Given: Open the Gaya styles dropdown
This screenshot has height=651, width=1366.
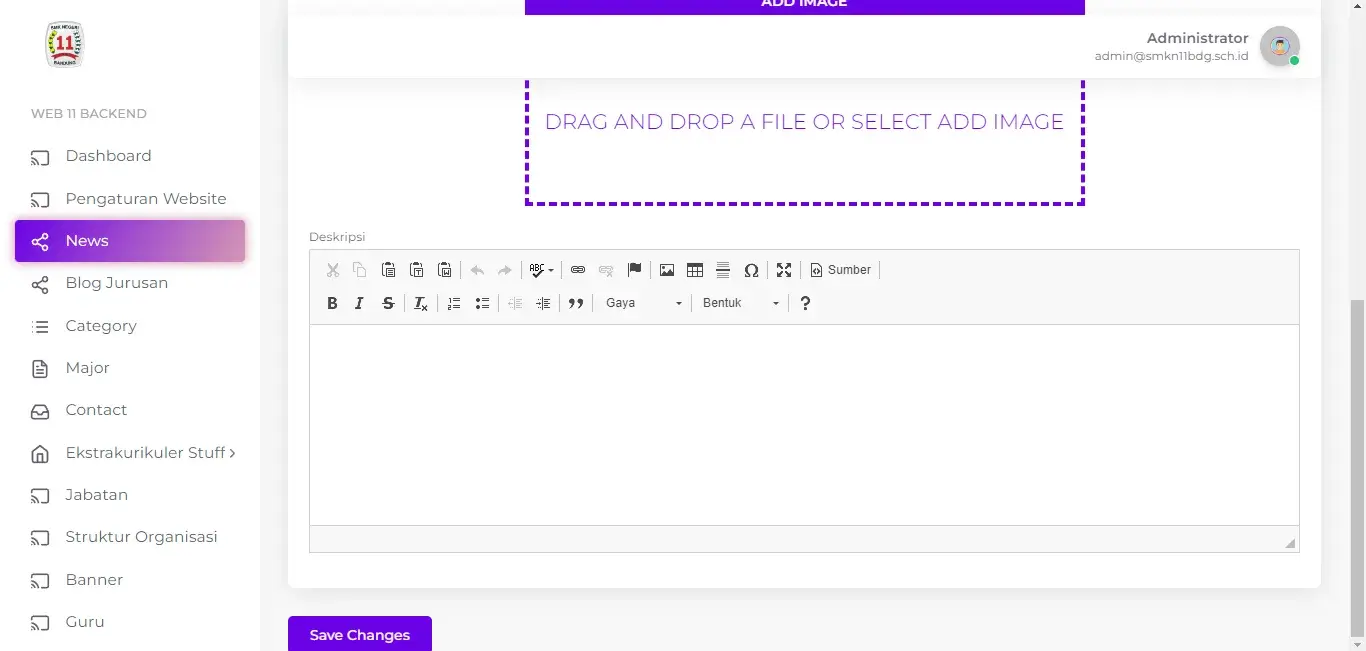Looking at the screenshot, I should 644,303.
